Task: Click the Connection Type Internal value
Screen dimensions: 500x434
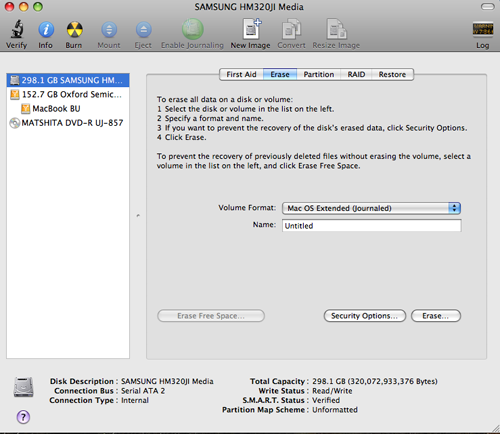Action: [x=135, y=400]
